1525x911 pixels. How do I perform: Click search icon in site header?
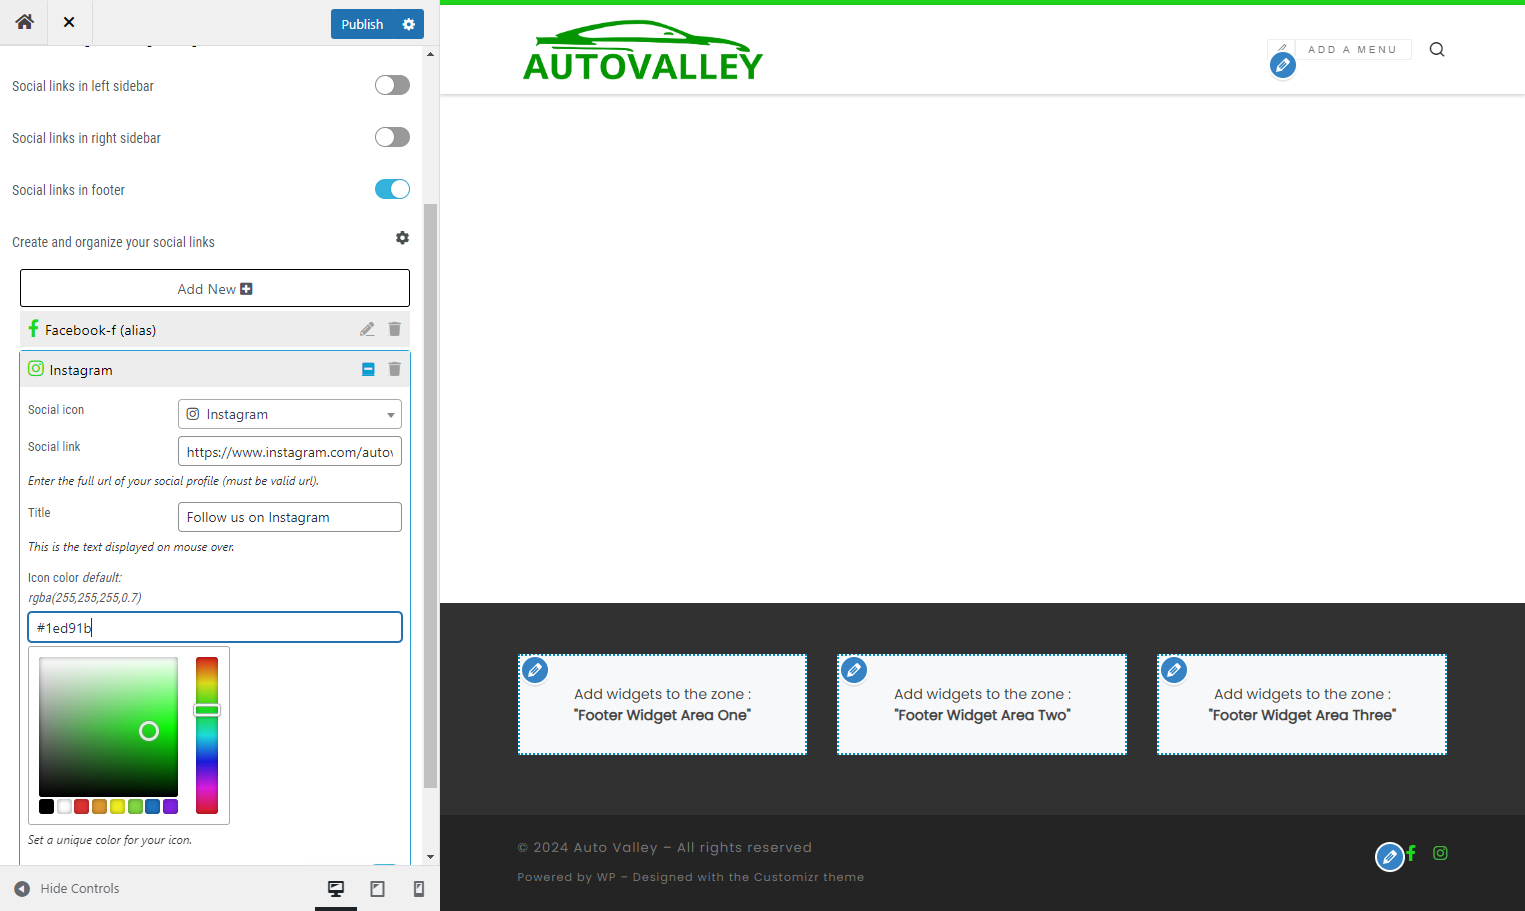click(x=1437, y=49)
